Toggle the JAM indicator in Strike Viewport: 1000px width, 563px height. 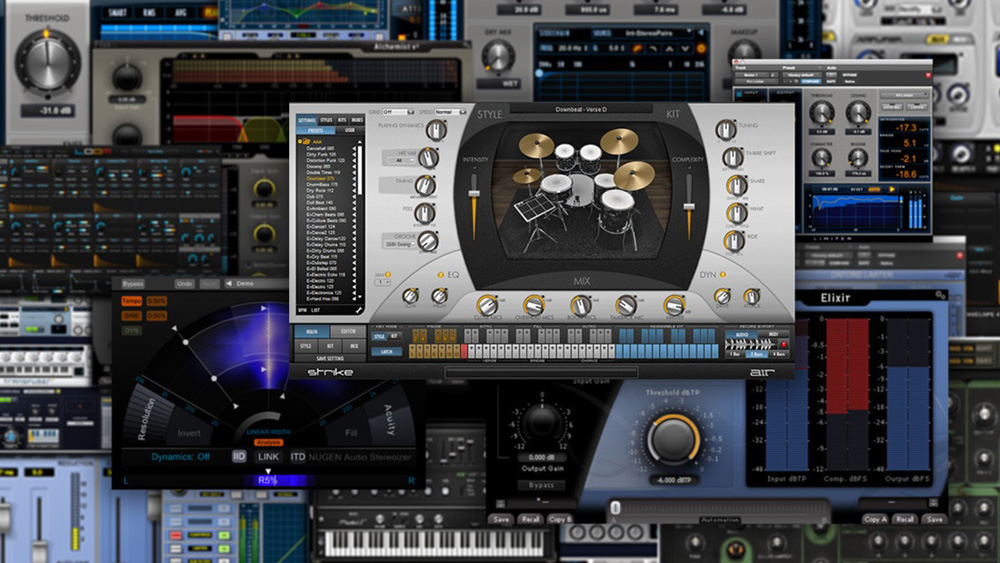(388, 275)
